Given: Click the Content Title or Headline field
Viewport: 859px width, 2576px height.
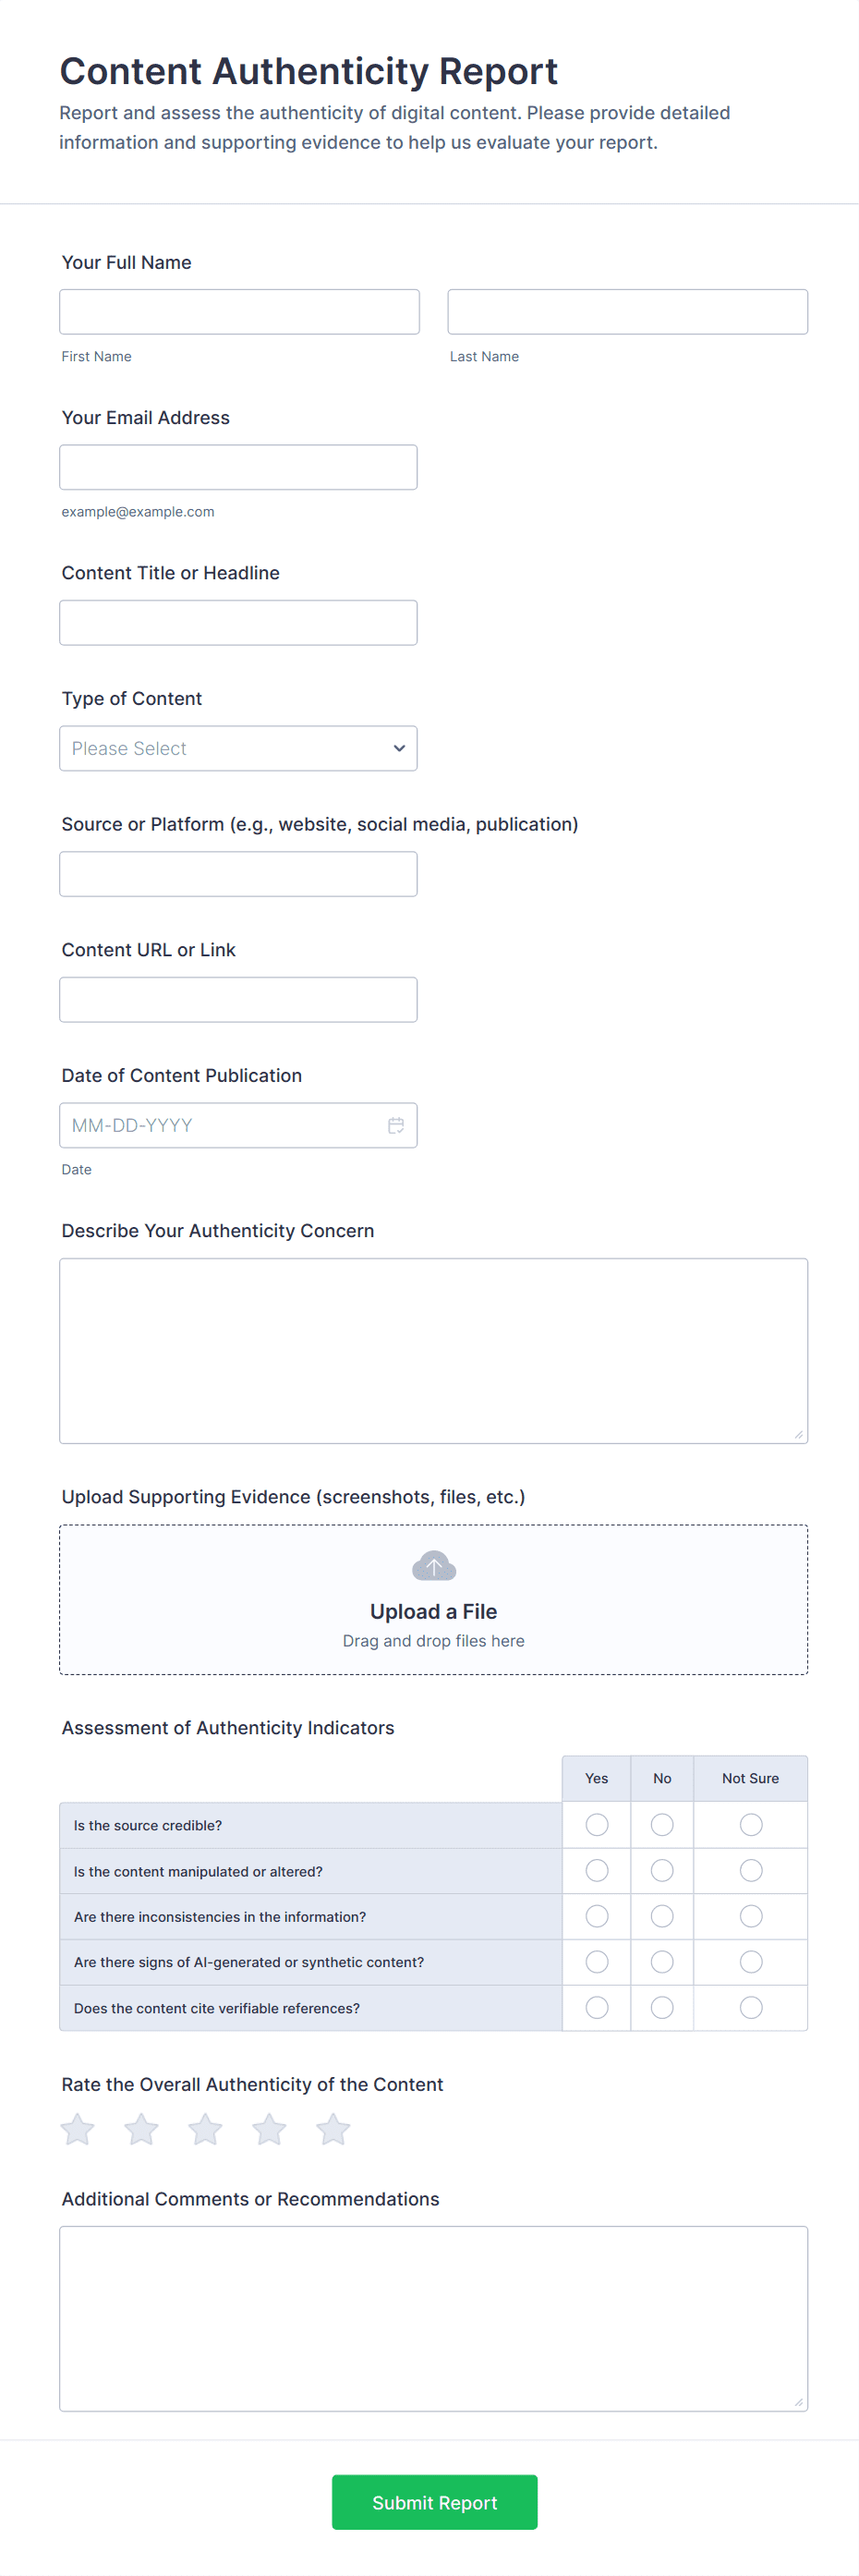Looking at the screenshot, I should point(238,622).
